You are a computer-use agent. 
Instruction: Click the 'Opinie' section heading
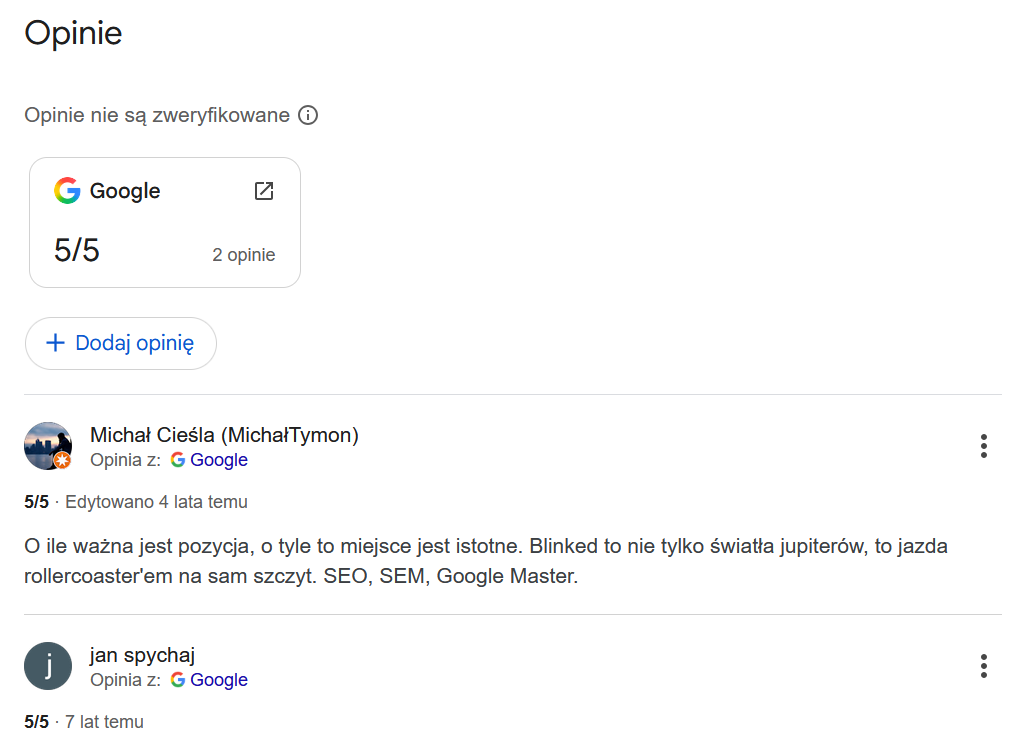(x=73, y=33)
